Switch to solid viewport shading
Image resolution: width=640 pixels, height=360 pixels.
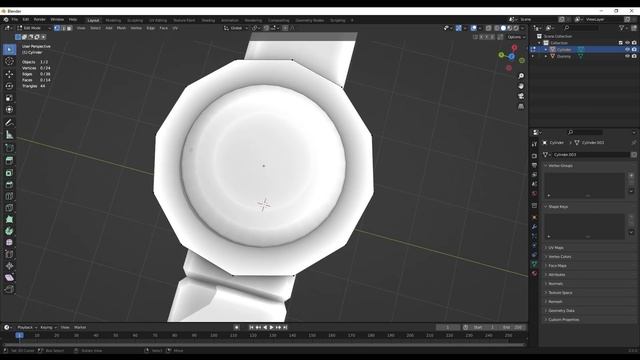[503, 28]
